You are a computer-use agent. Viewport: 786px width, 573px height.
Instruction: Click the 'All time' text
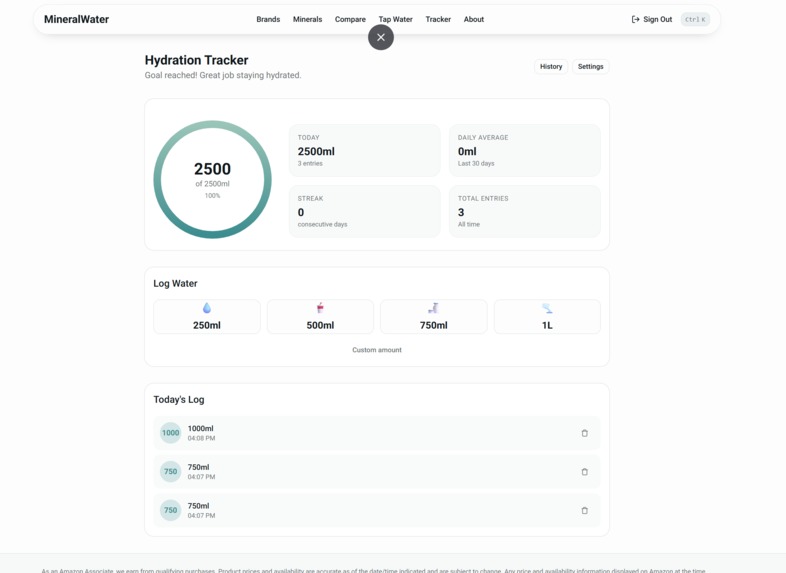coord(469,224)
